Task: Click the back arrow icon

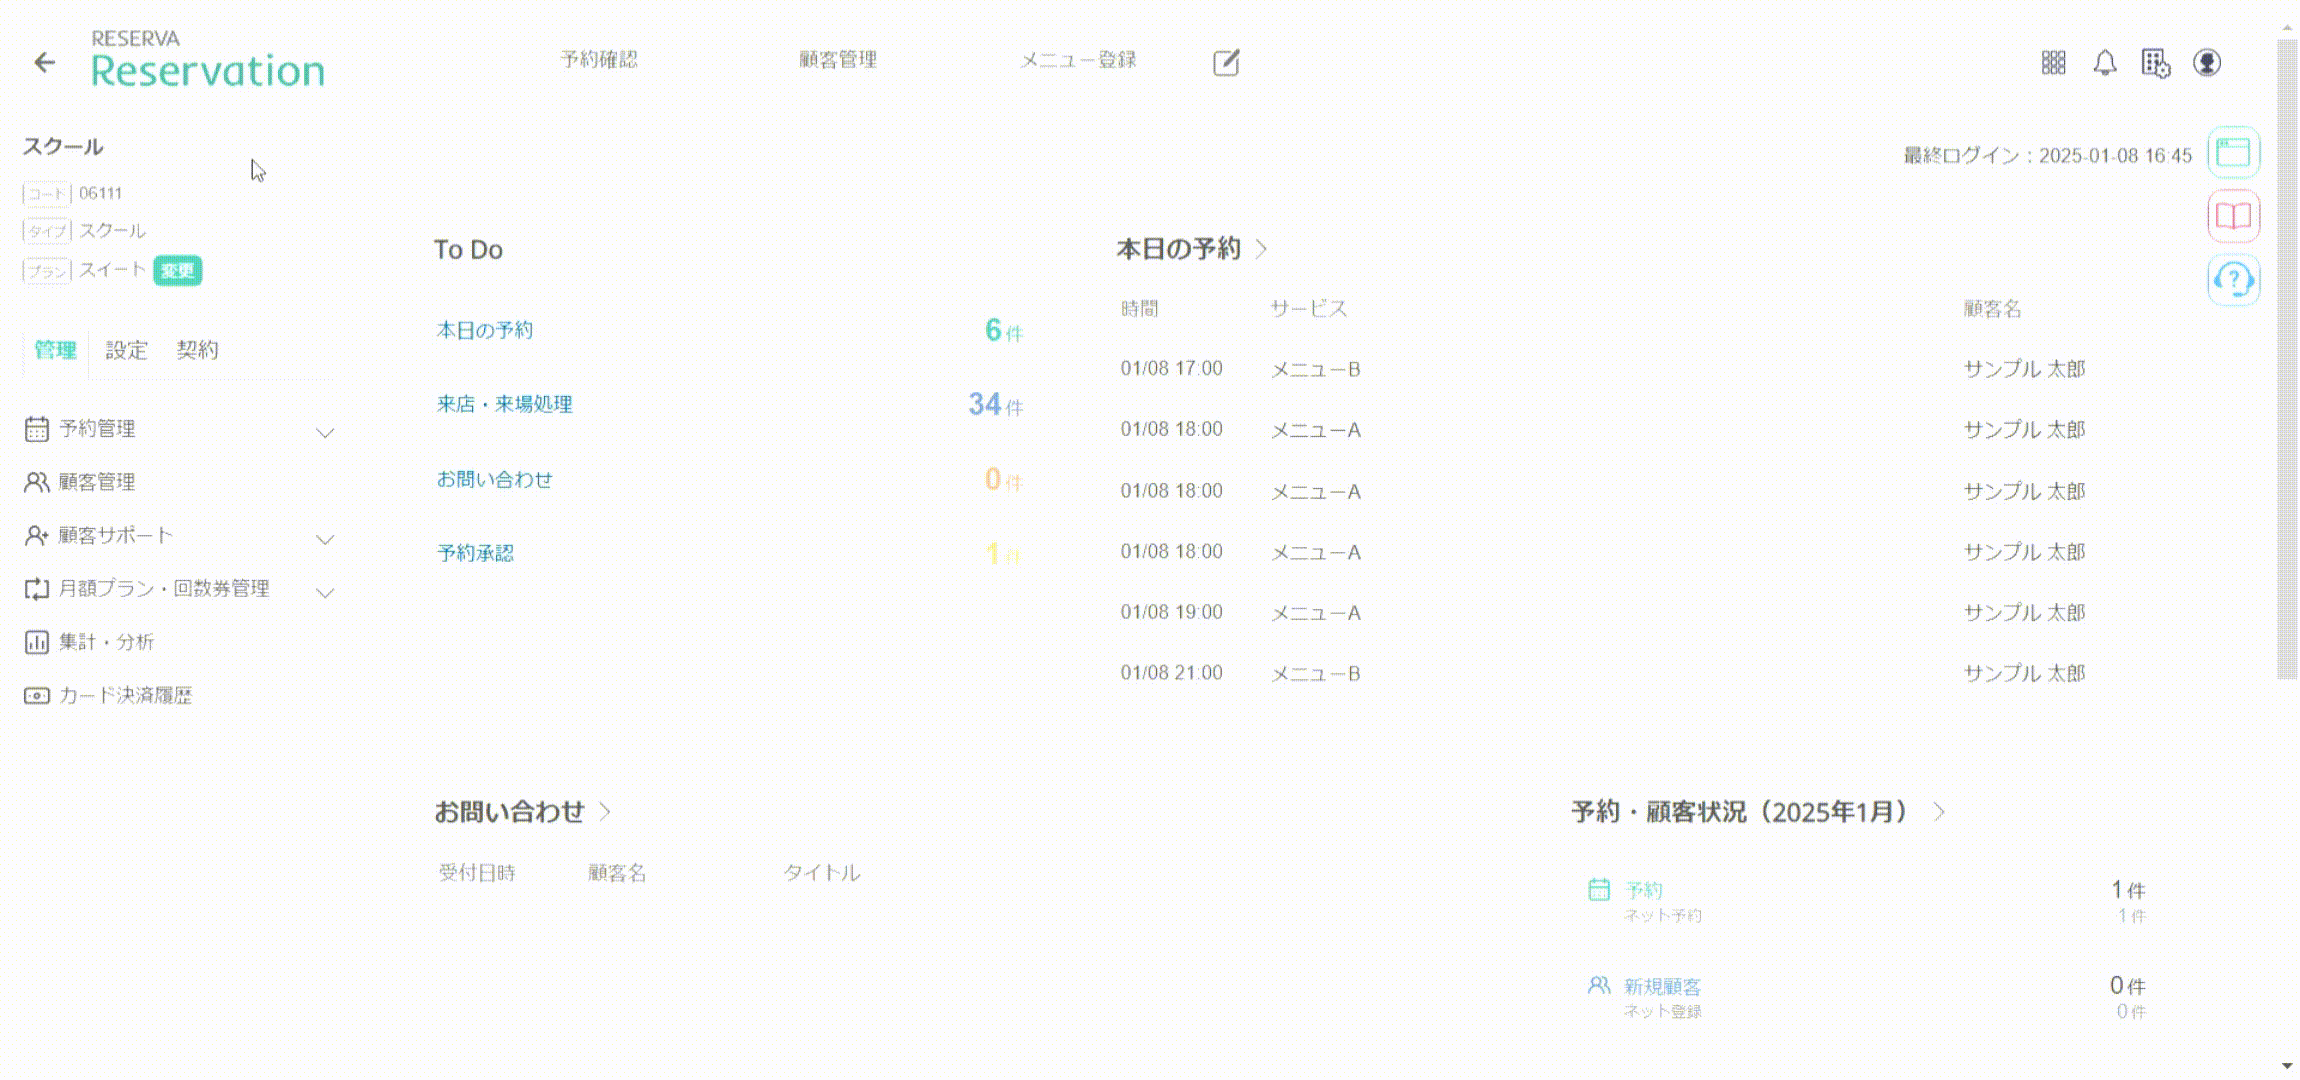Action: click(x=44, y=63)
